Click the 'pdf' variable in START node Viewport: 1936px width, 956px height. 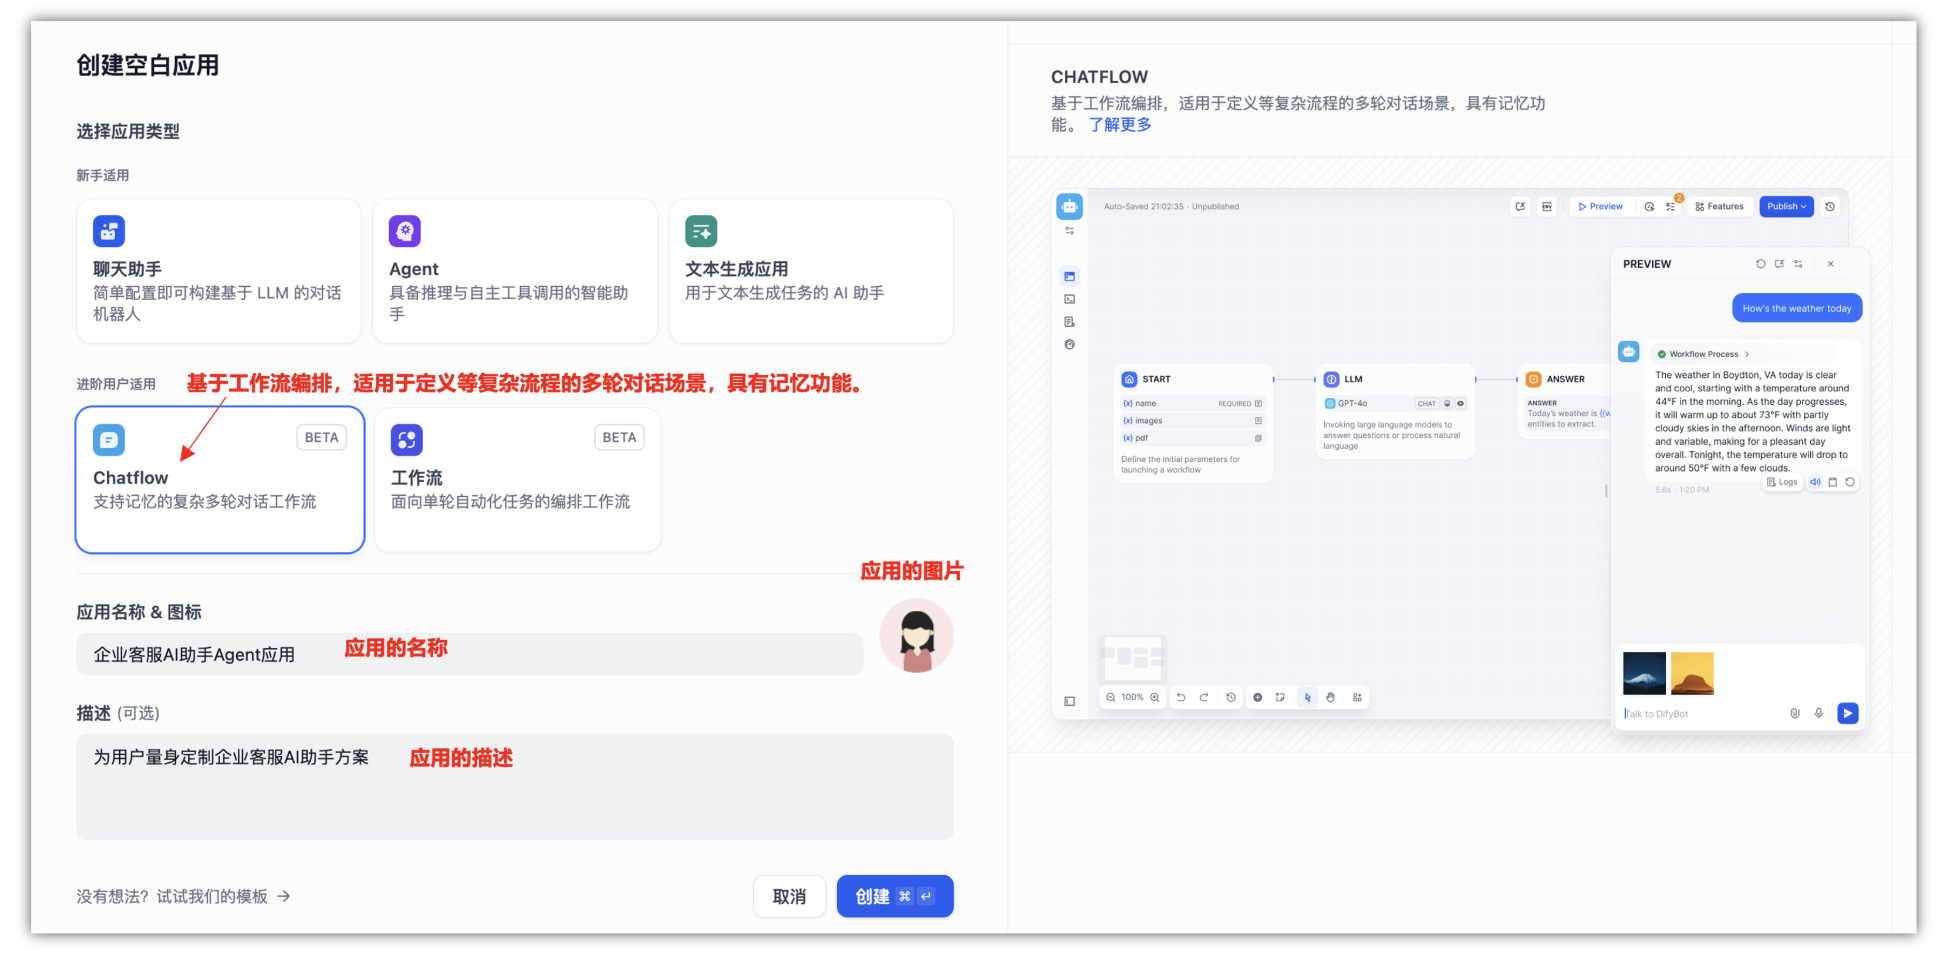(1193, 438)
